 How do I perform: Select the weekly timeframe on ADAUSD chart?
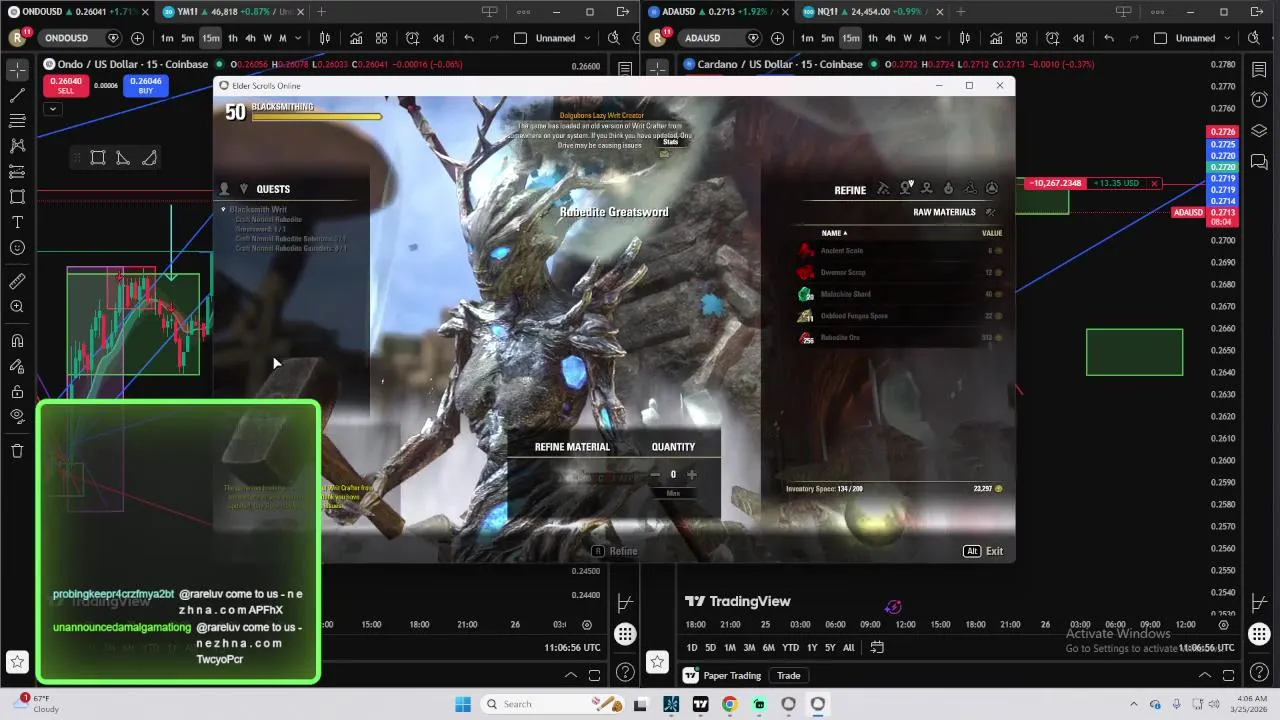click(908, 38)
